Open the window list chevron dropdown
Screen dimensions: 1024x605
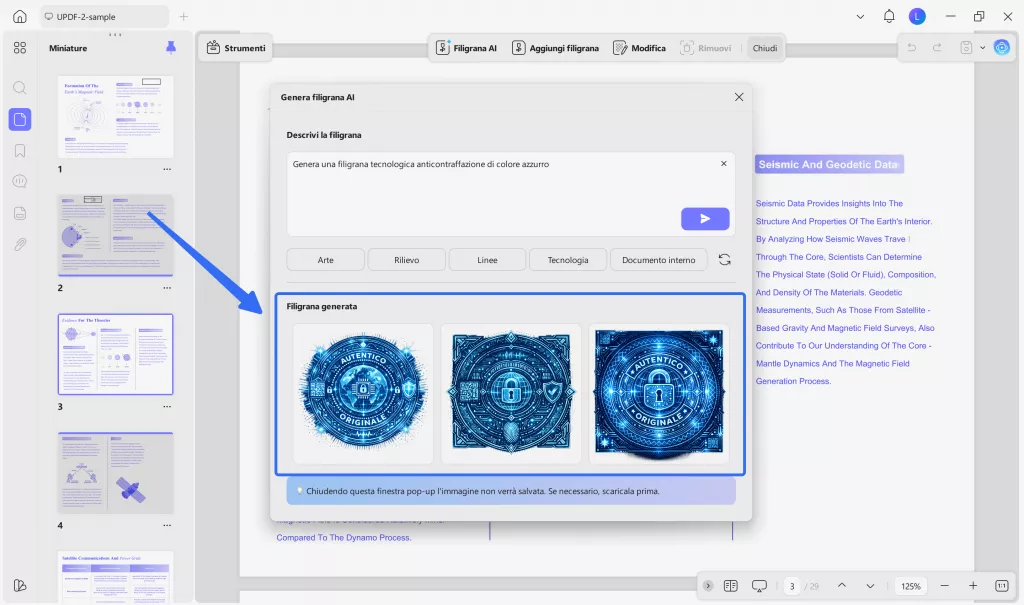pos(860,16)
